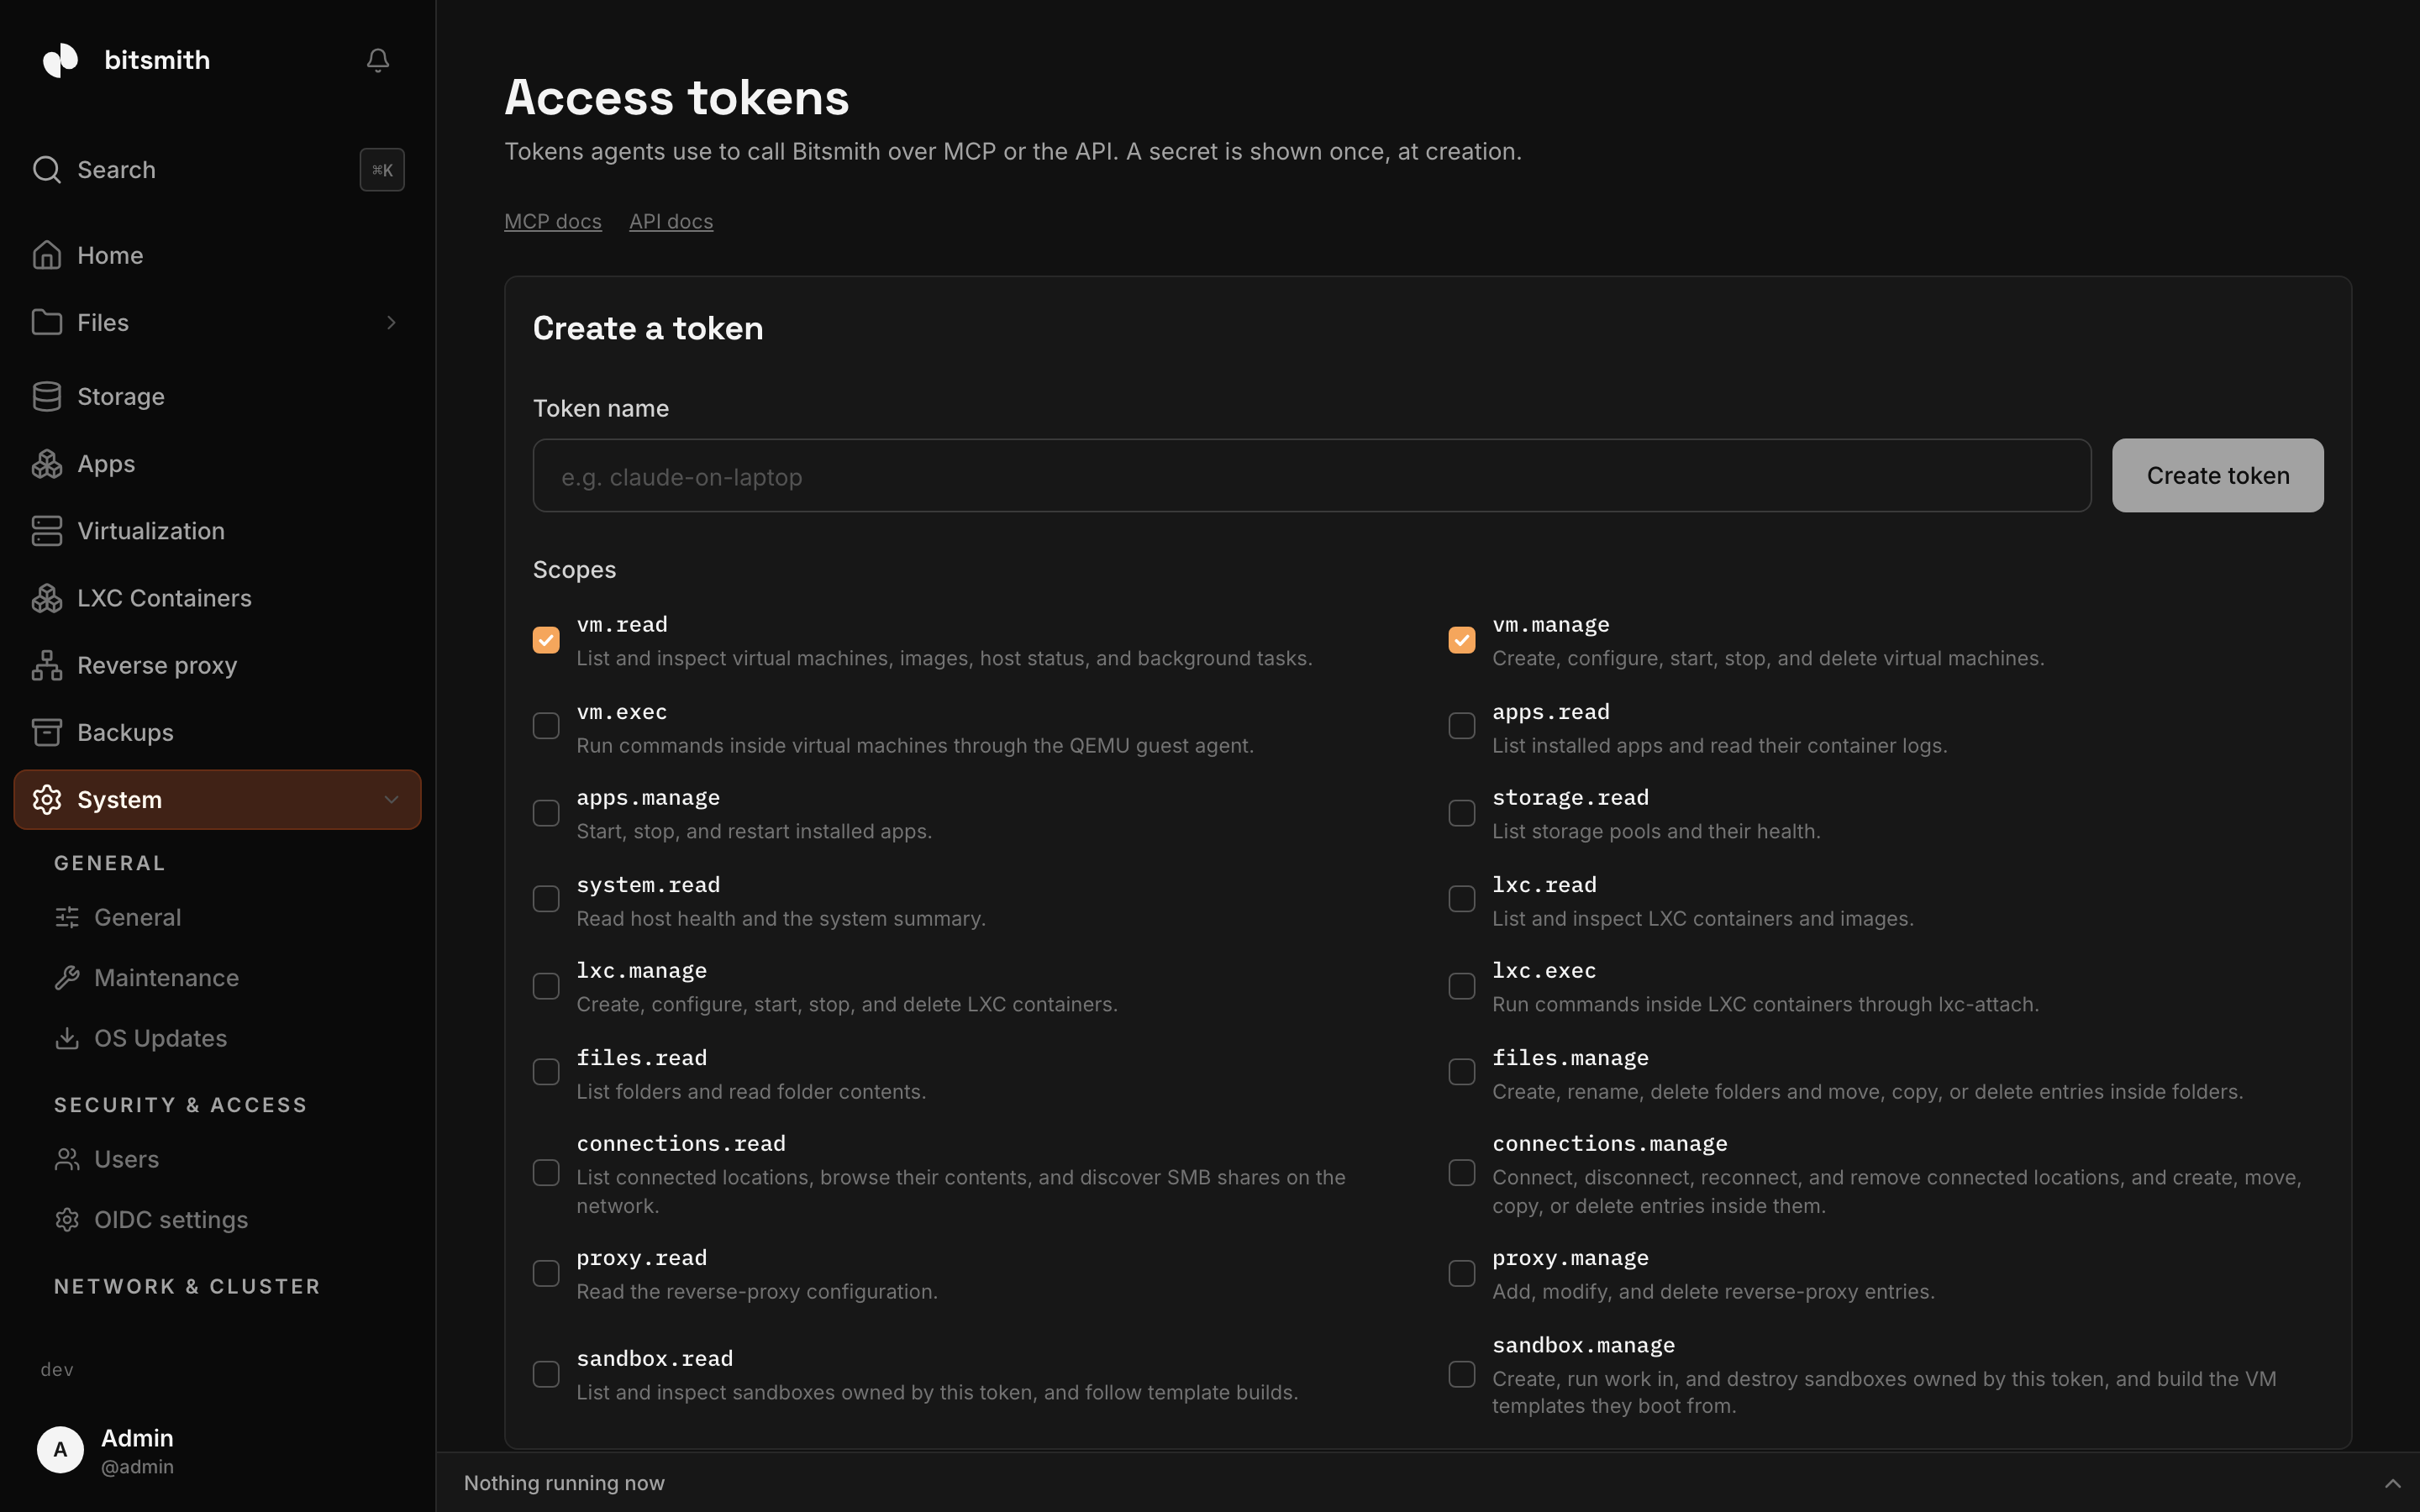The height and width of the screenshot is (1512, 2420).
Task: Click the Nothing running now status
Action: 564,1483
